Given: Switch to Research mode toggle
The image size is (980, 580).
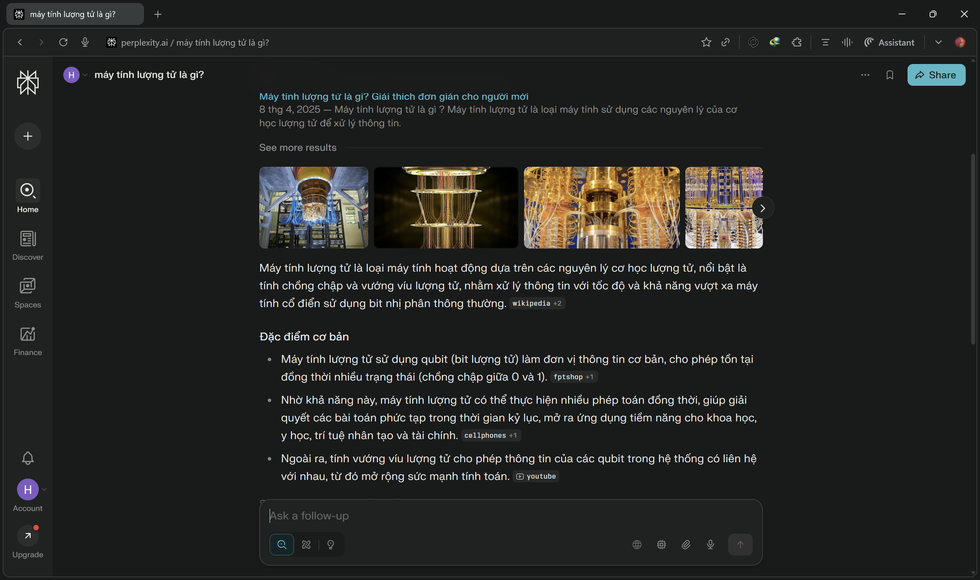Looking at the screenshot, I should point(306,545).
